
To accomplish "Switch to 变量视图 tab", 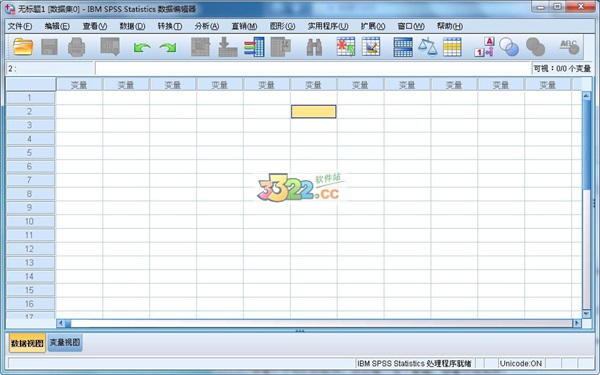I will 65,342.
